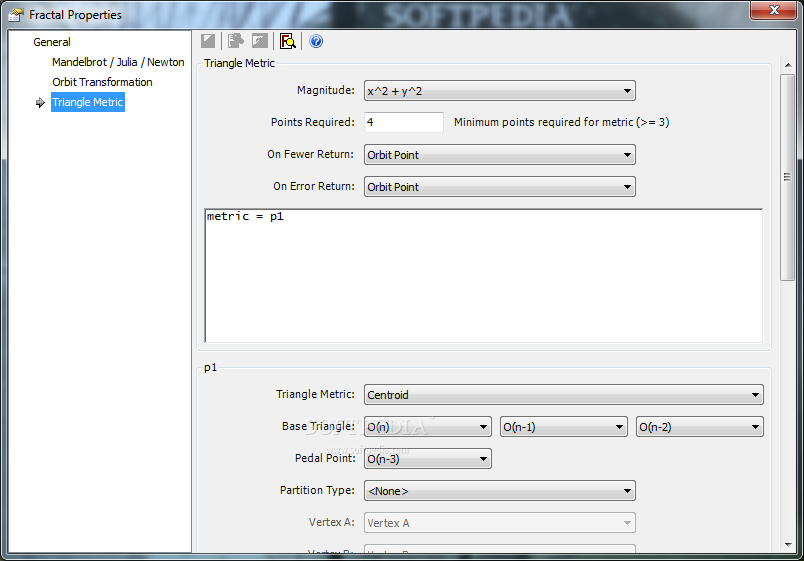Open the Triangle Metric dropdown showing Centroid
804x561 pixels.
564,395
